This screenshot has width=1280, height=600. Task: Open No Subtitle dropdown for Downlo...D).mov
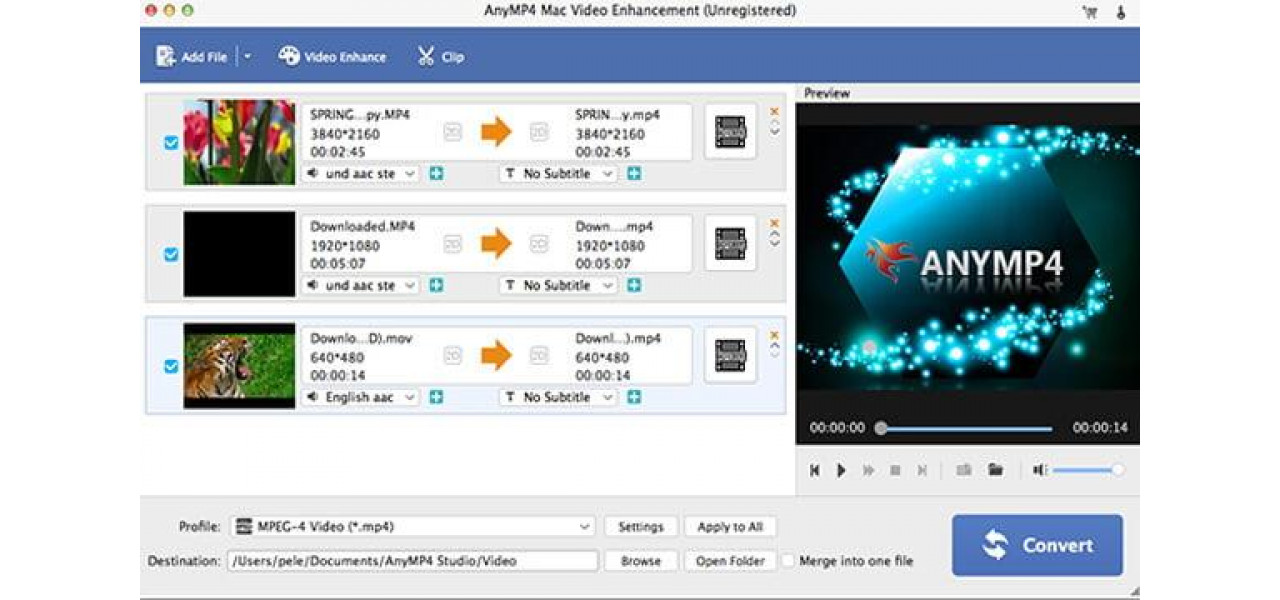coord(558,398)
